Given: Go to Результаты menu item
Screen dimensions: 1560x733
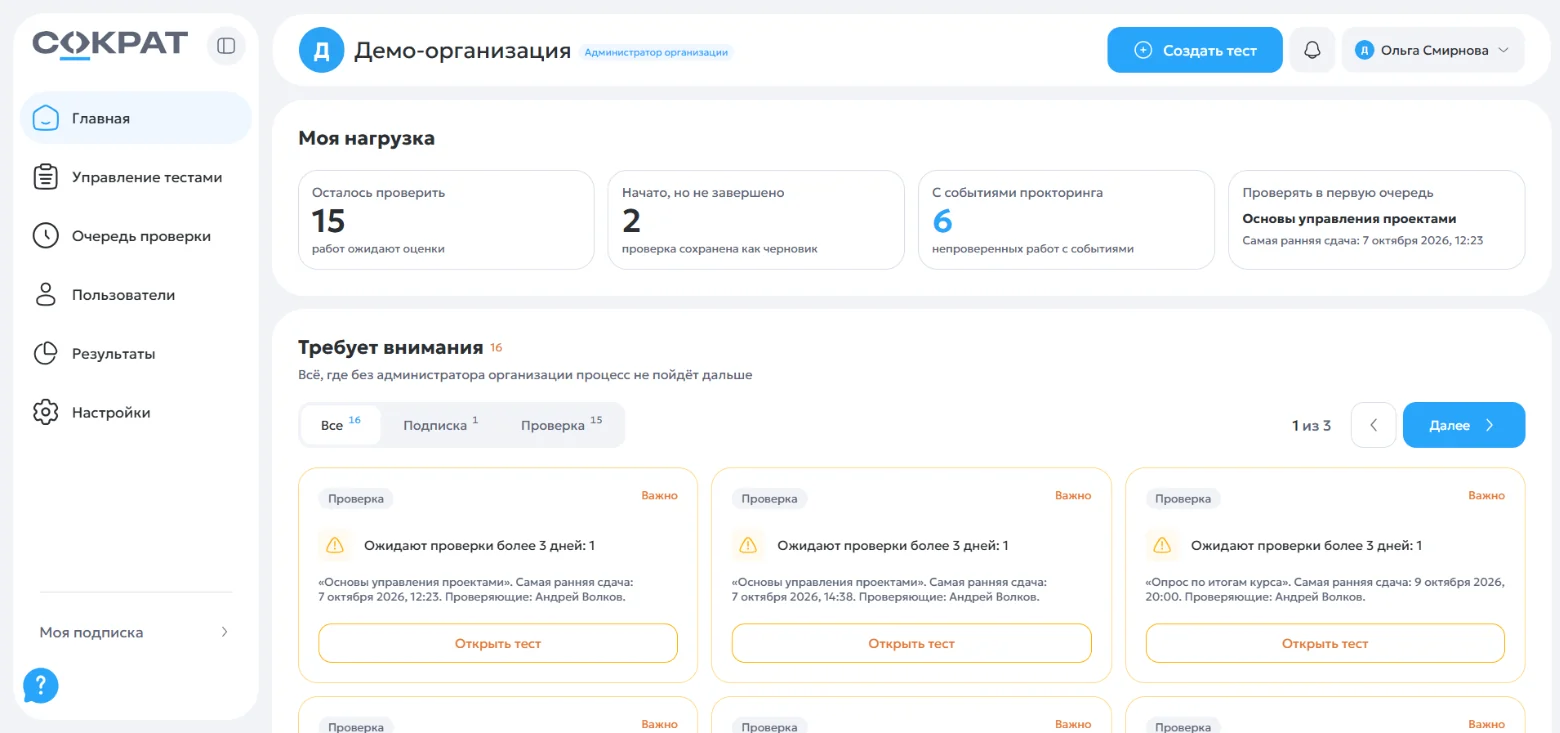Looking at the screenshot, I should (x=136, y=354).
